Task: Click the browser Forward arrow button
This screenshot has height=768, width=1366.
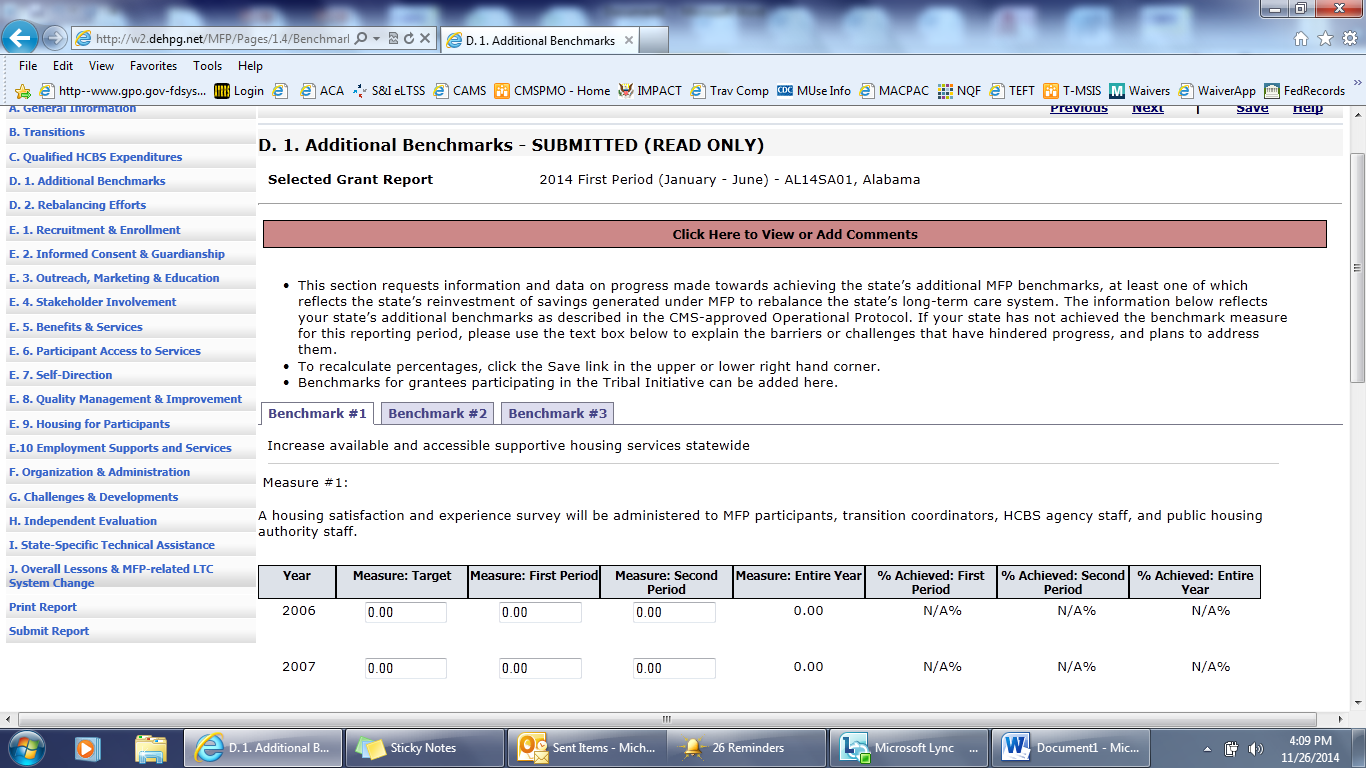Action: point(54,39)
